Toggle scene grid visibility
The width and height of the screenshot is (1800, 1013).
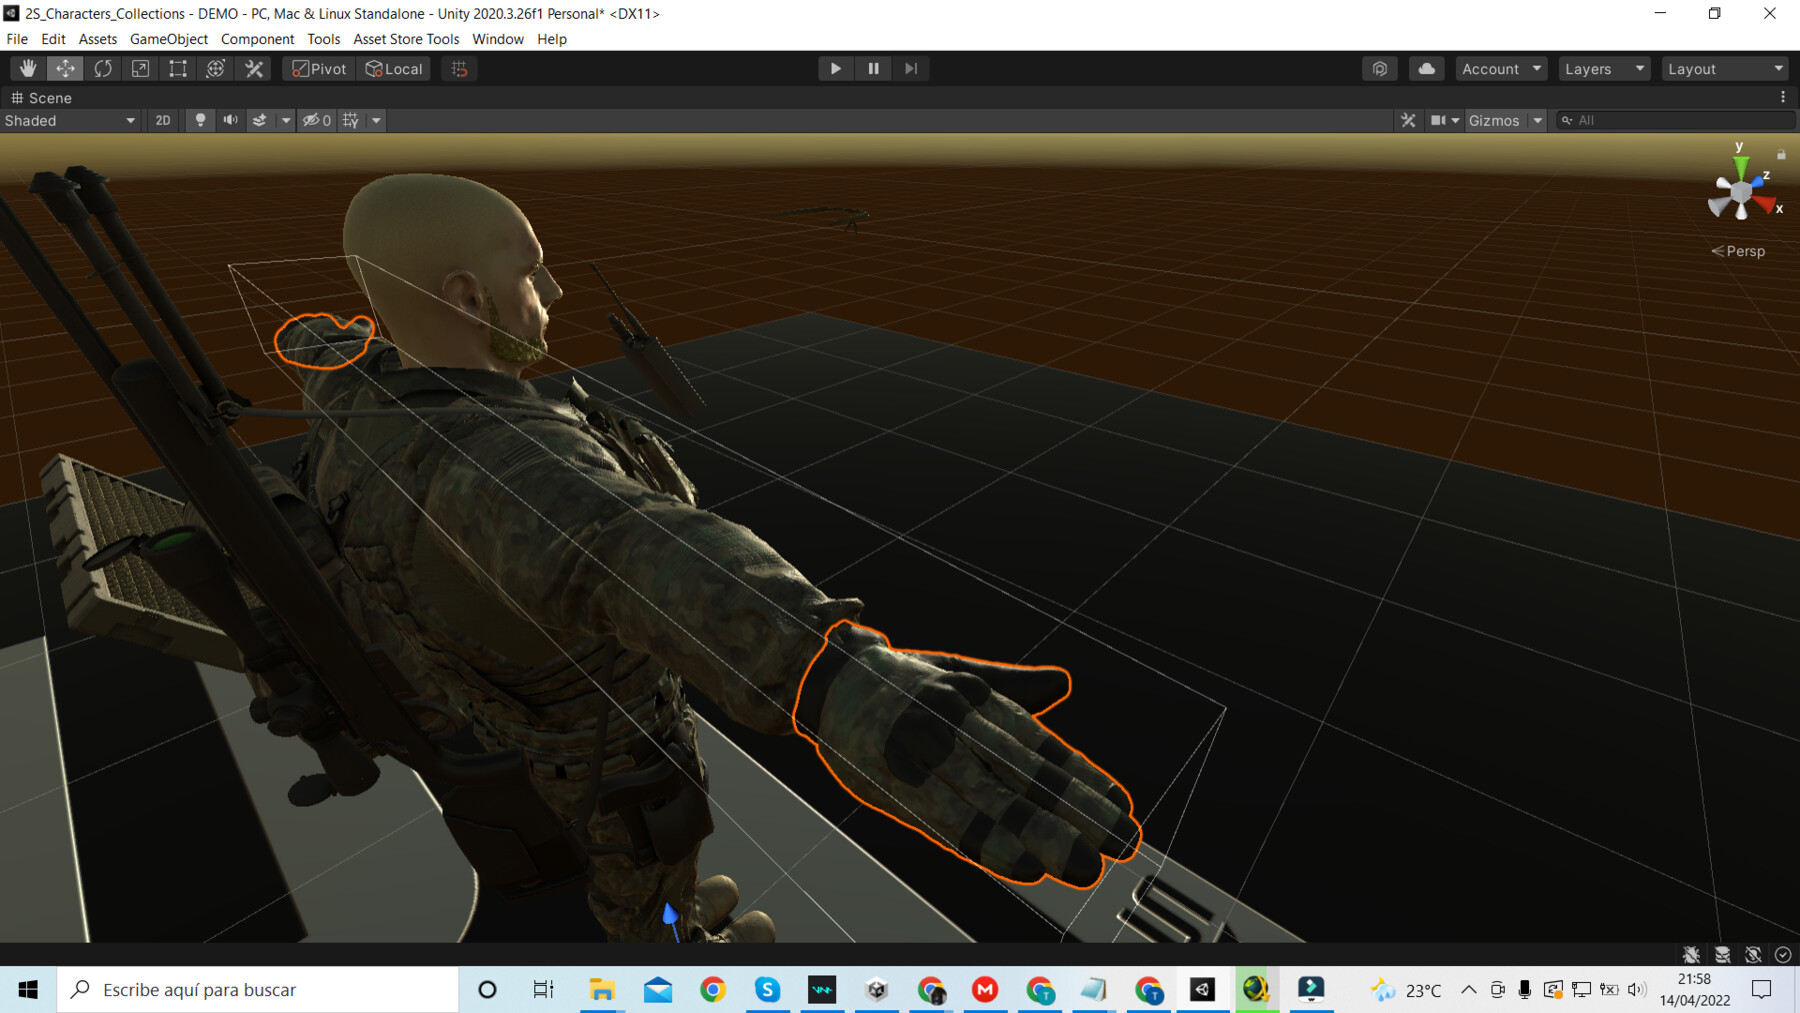[x=351, y=120]
